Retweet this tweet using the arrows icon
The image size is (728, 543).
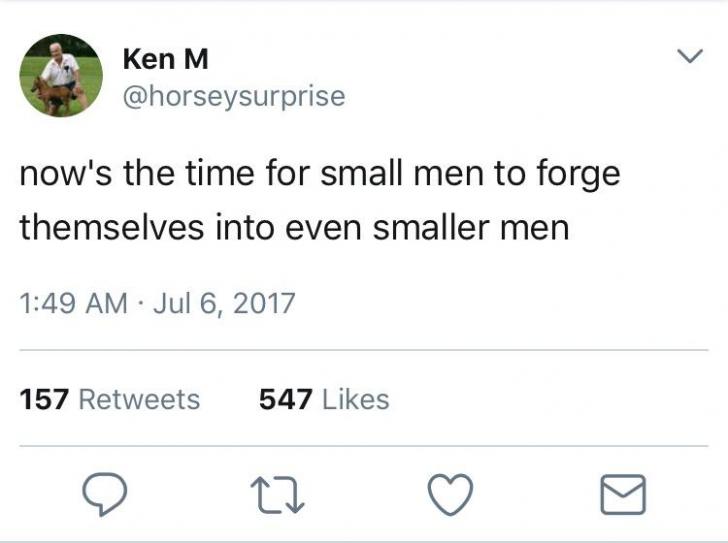(276, 494)
